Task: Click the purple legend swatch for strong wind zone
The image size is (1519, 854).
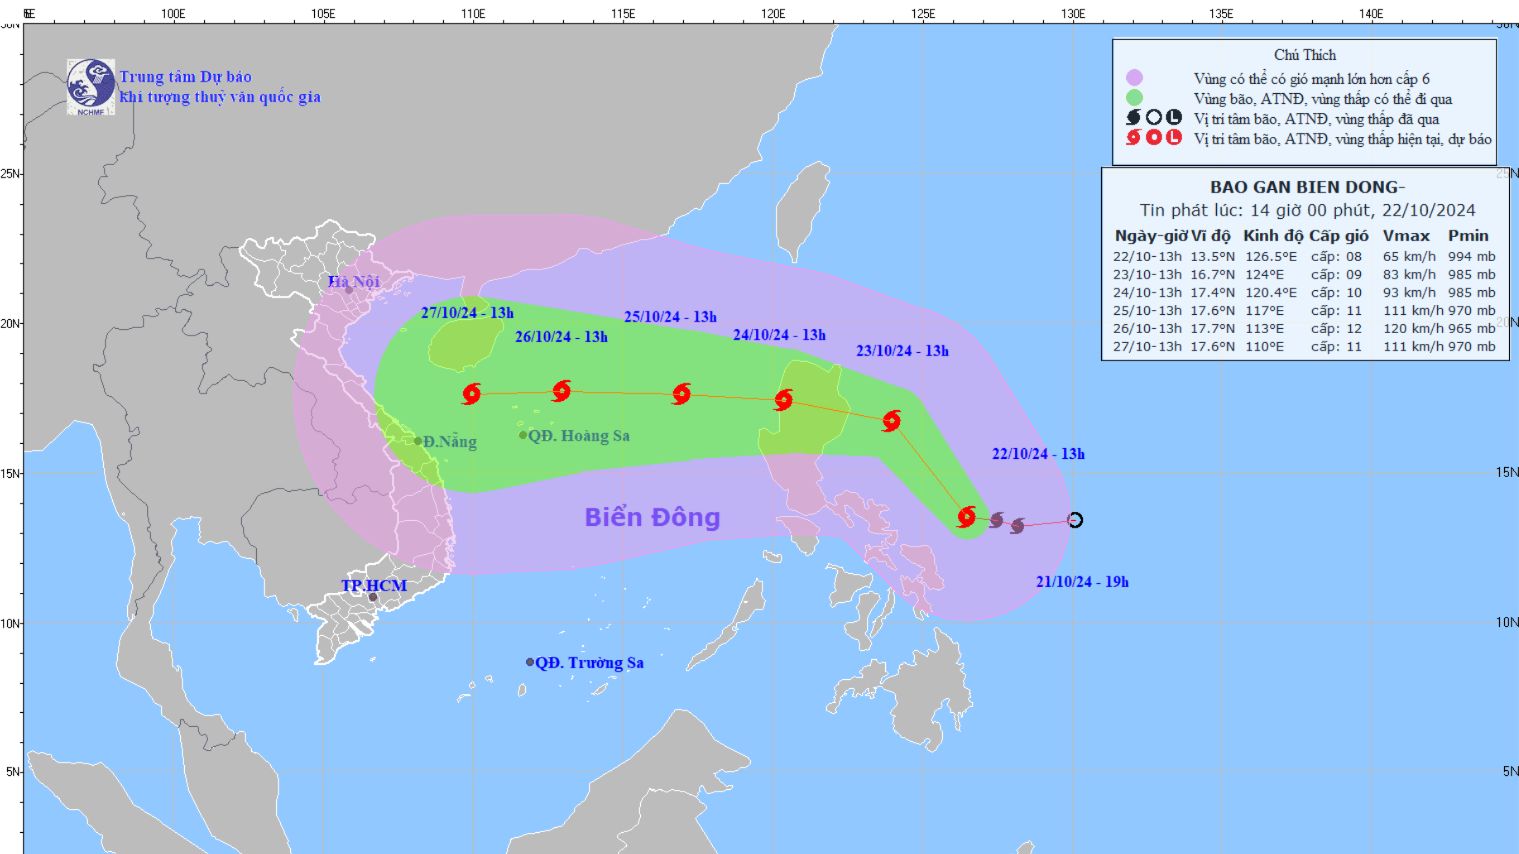Action: tap(1134, 78)
